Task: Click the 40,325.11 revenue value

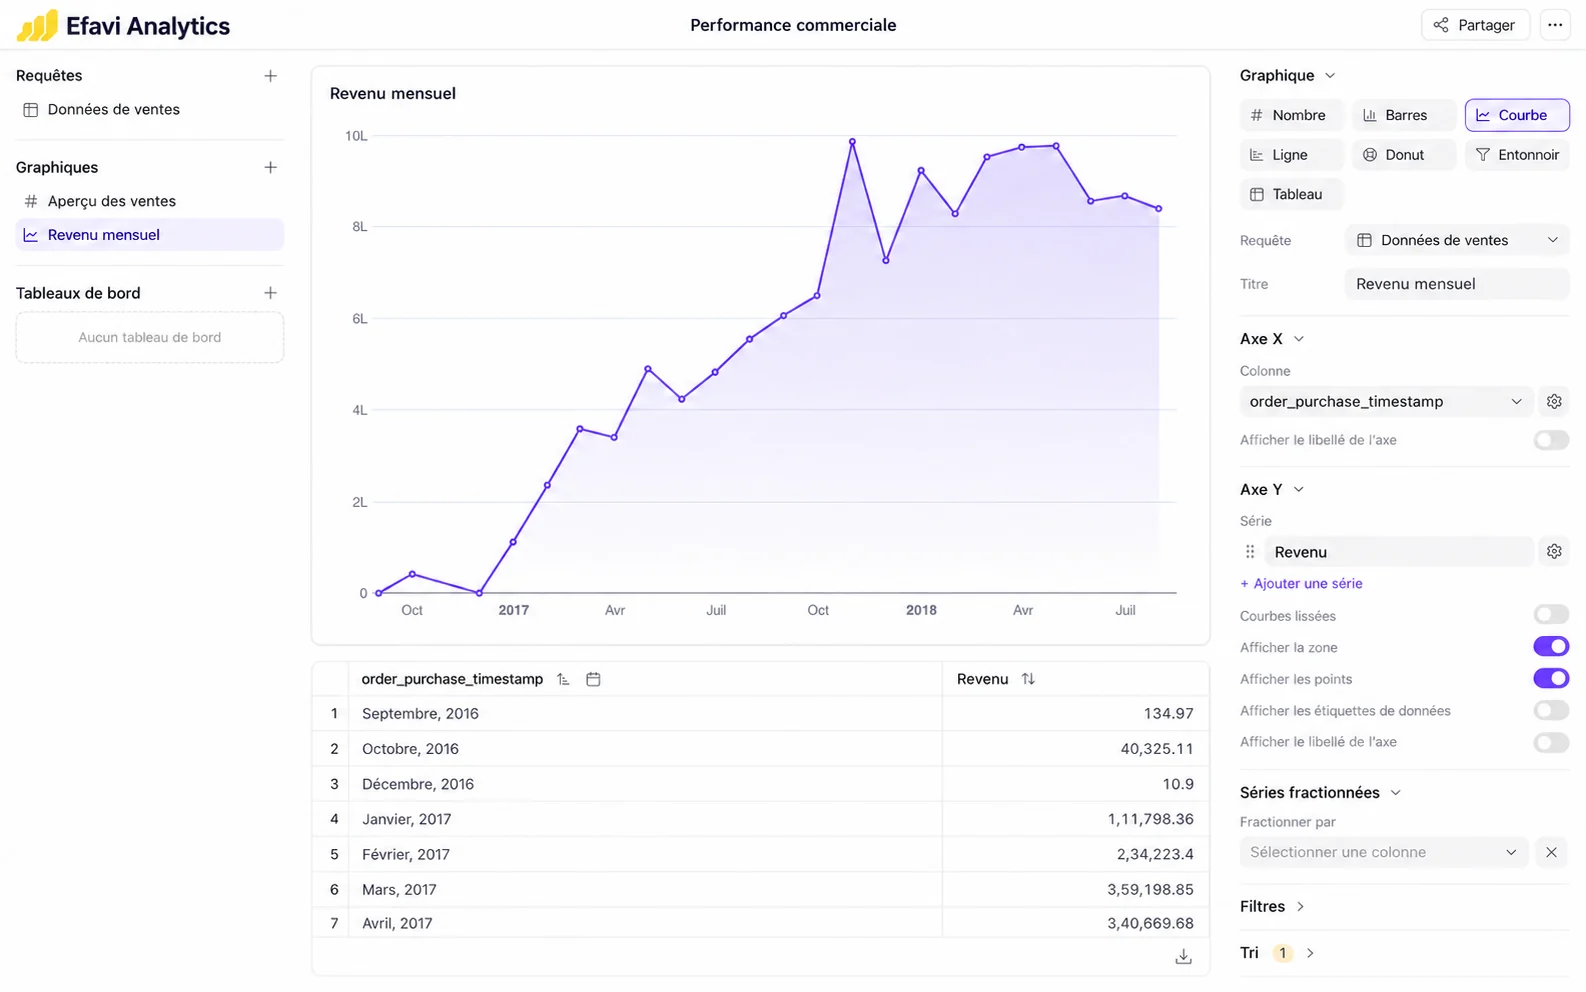Action: (x=1157, y=749)
